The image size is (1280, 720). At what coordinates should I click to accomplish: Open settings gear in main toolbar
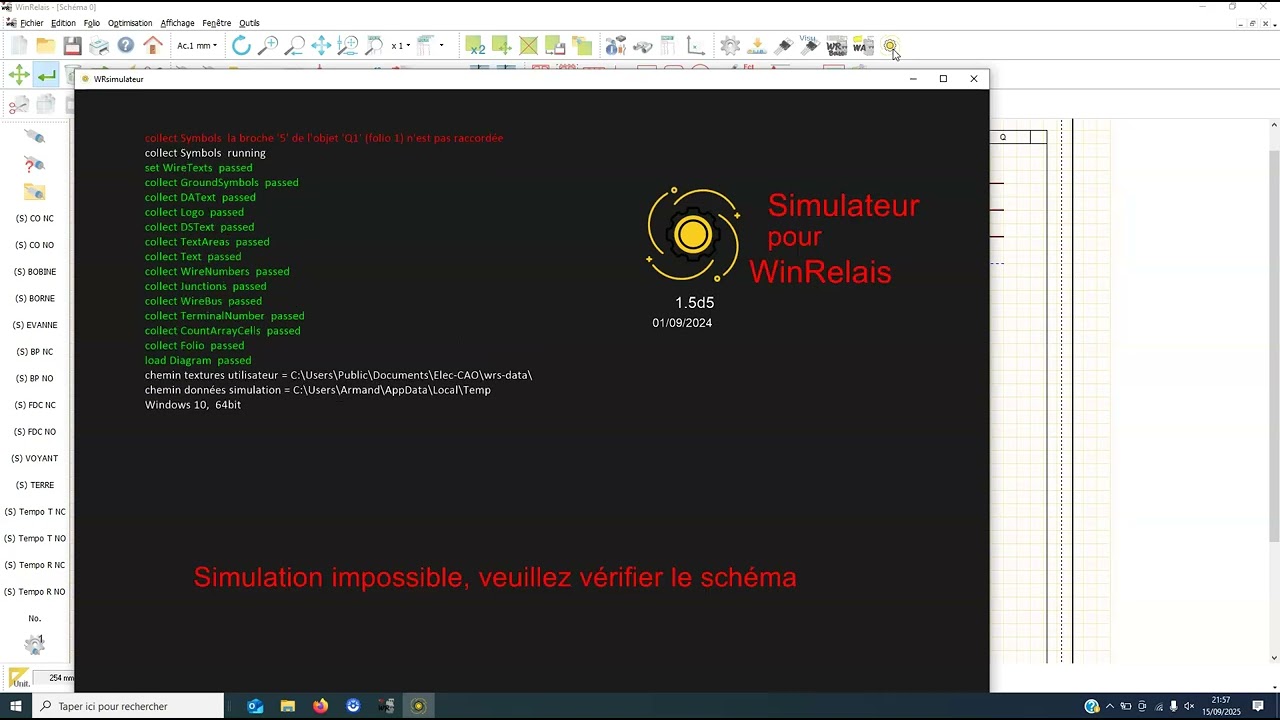click(x=730, y=46)
